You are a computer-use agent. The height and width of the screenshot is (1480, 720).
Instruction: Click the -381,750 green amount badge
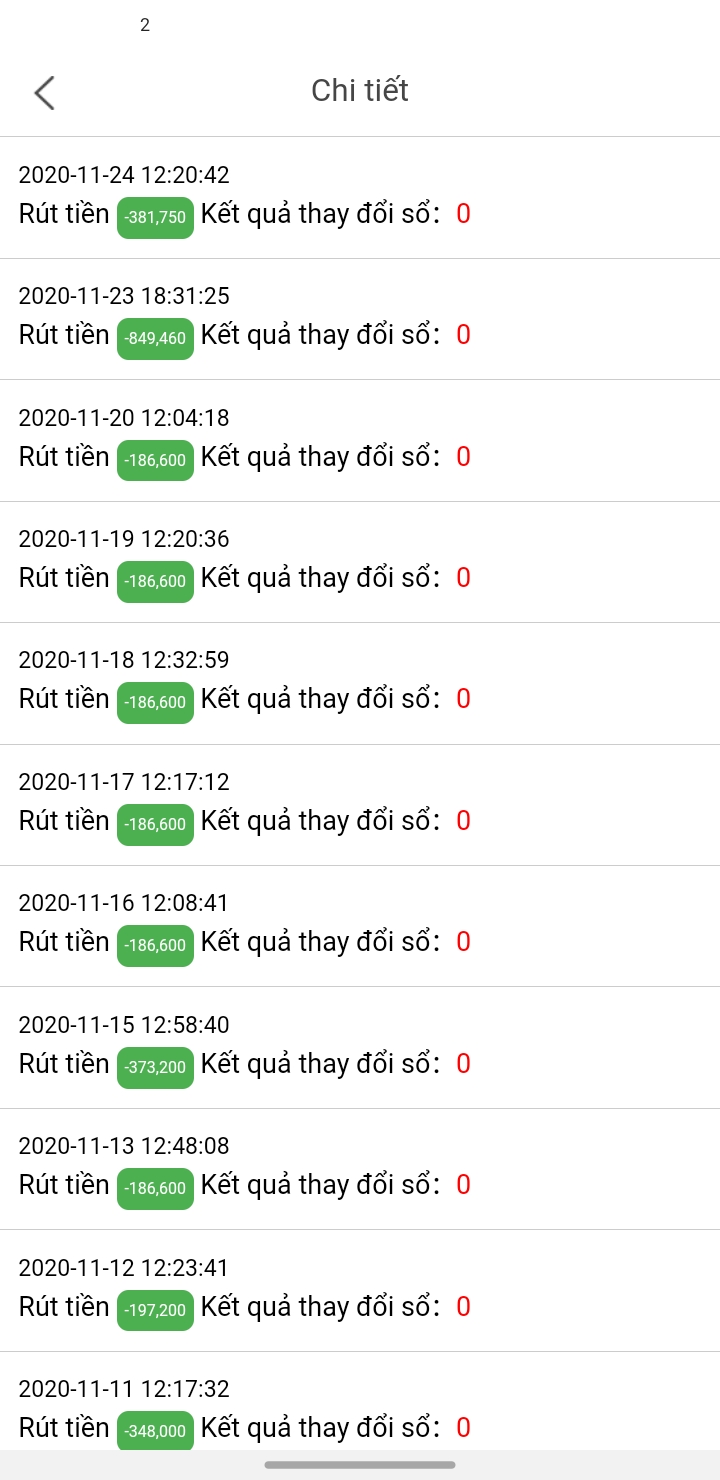155,217
